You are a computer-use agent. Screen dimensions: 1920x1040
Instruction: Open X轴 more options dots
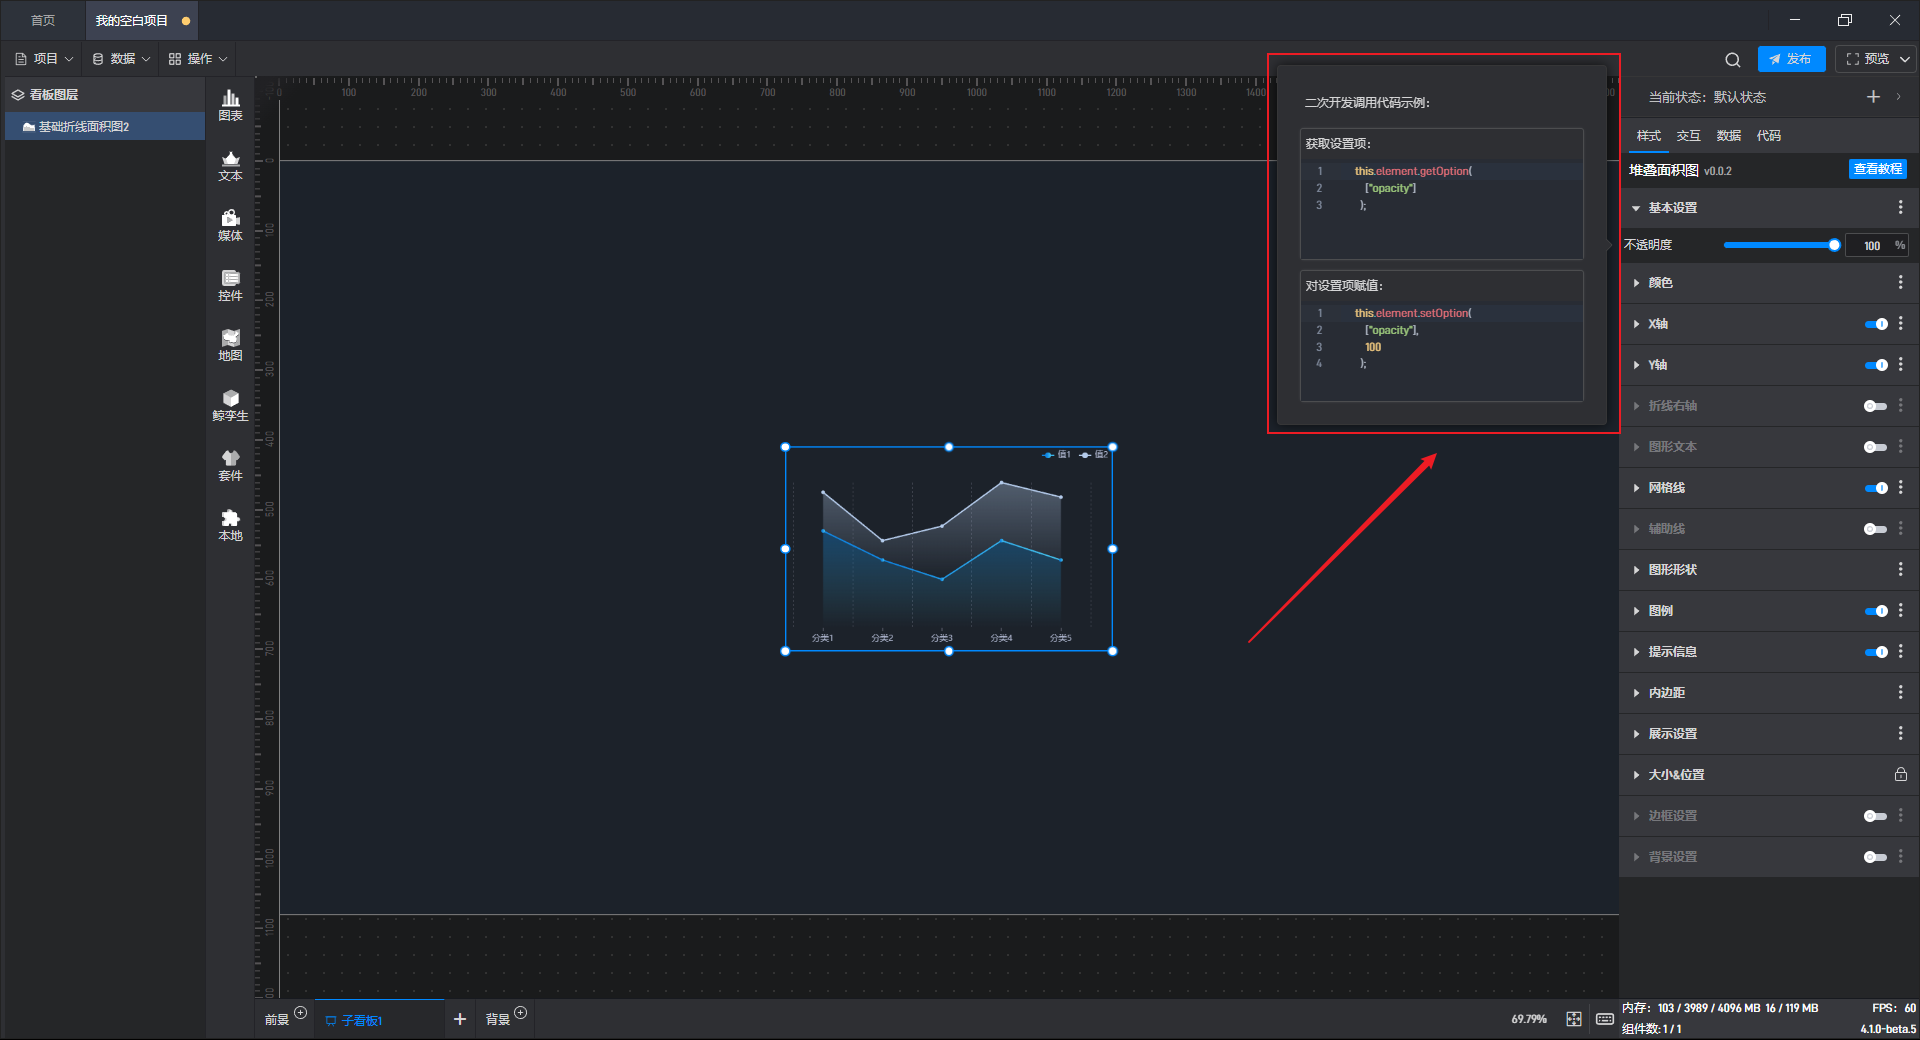pos(1900,324)
